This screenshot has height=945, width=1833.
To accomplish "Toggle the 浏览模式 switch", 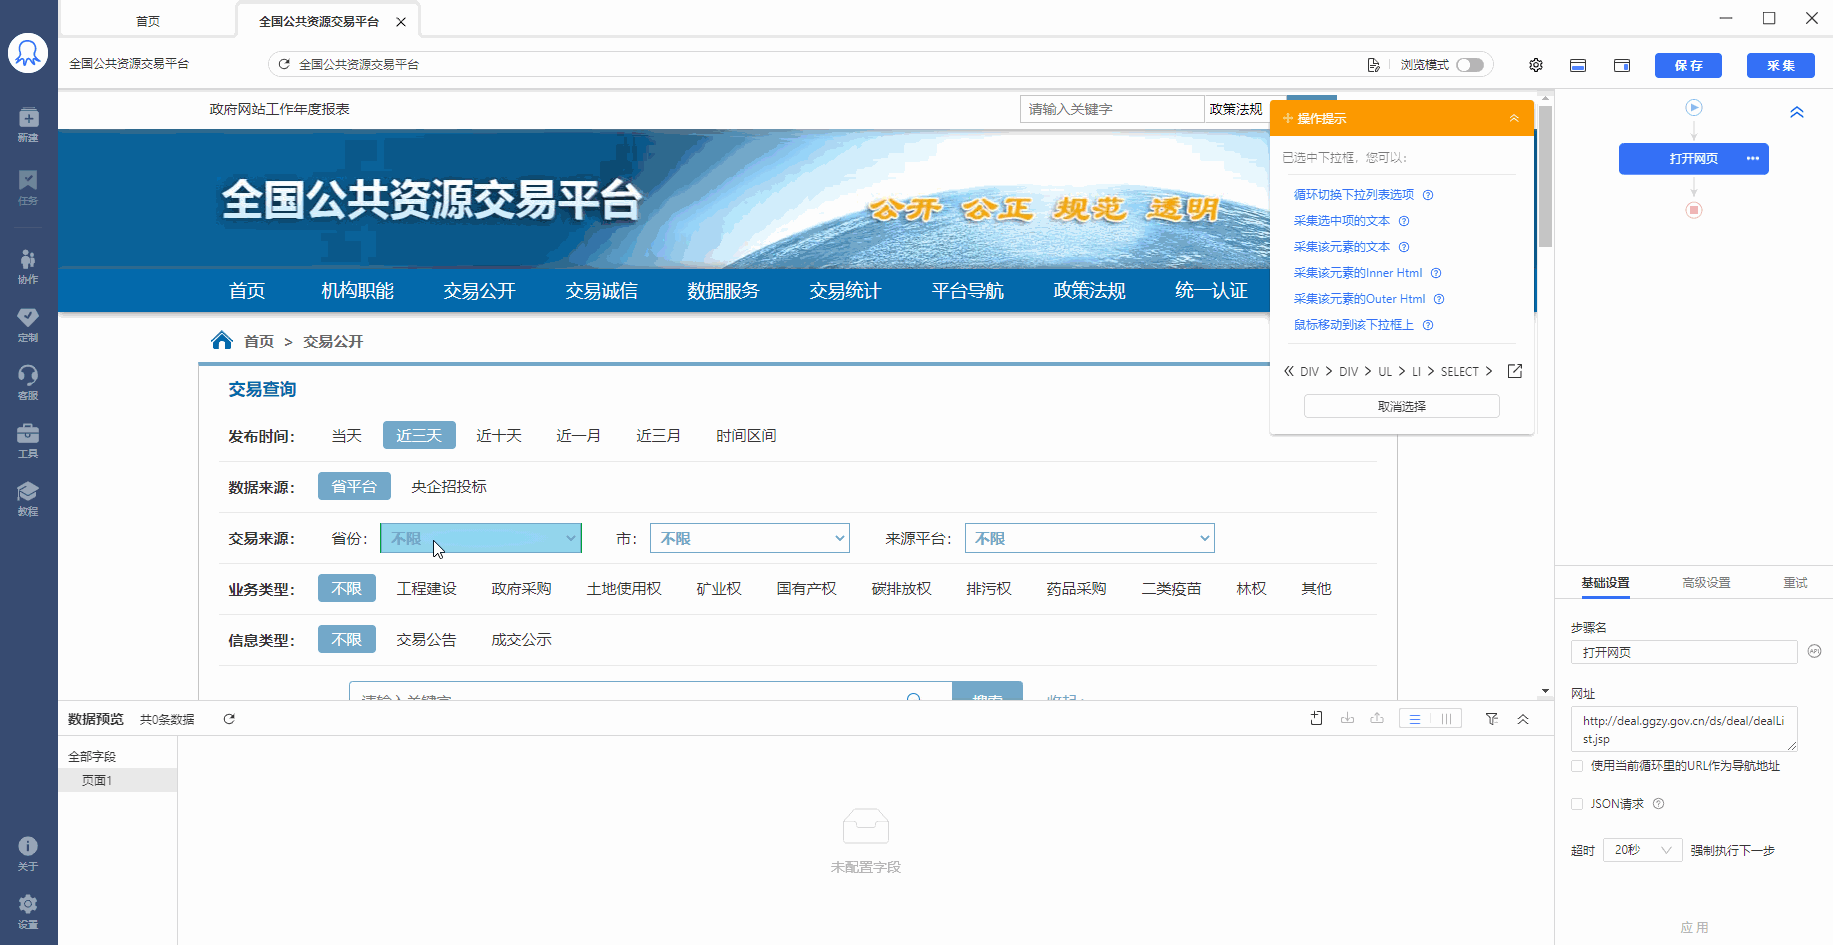I will click(1470, 65).
